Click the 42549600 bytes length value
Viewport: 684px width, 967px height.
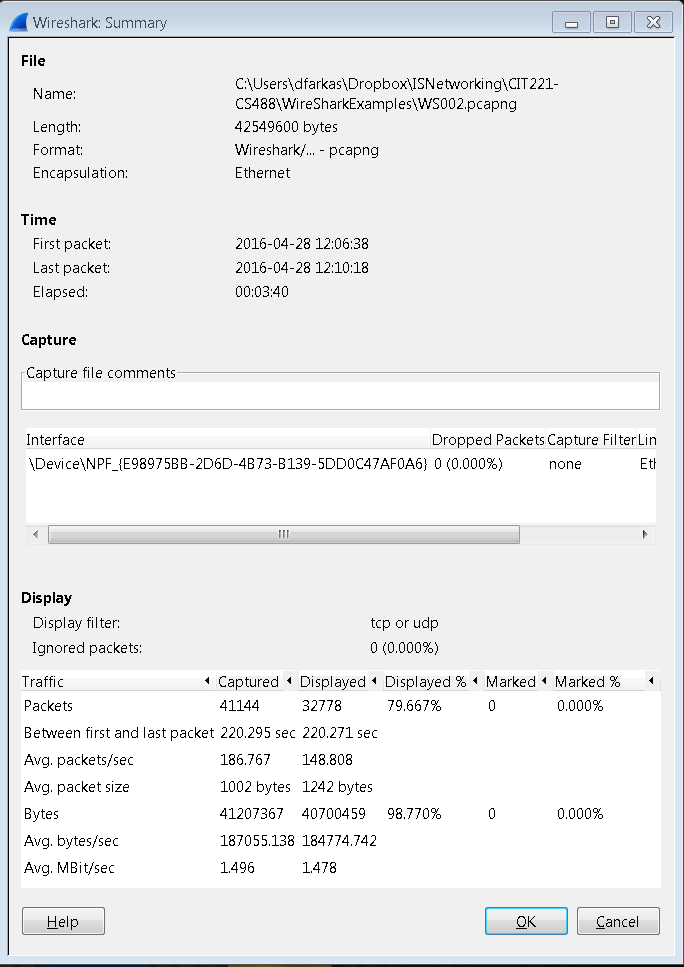[286, 127]
